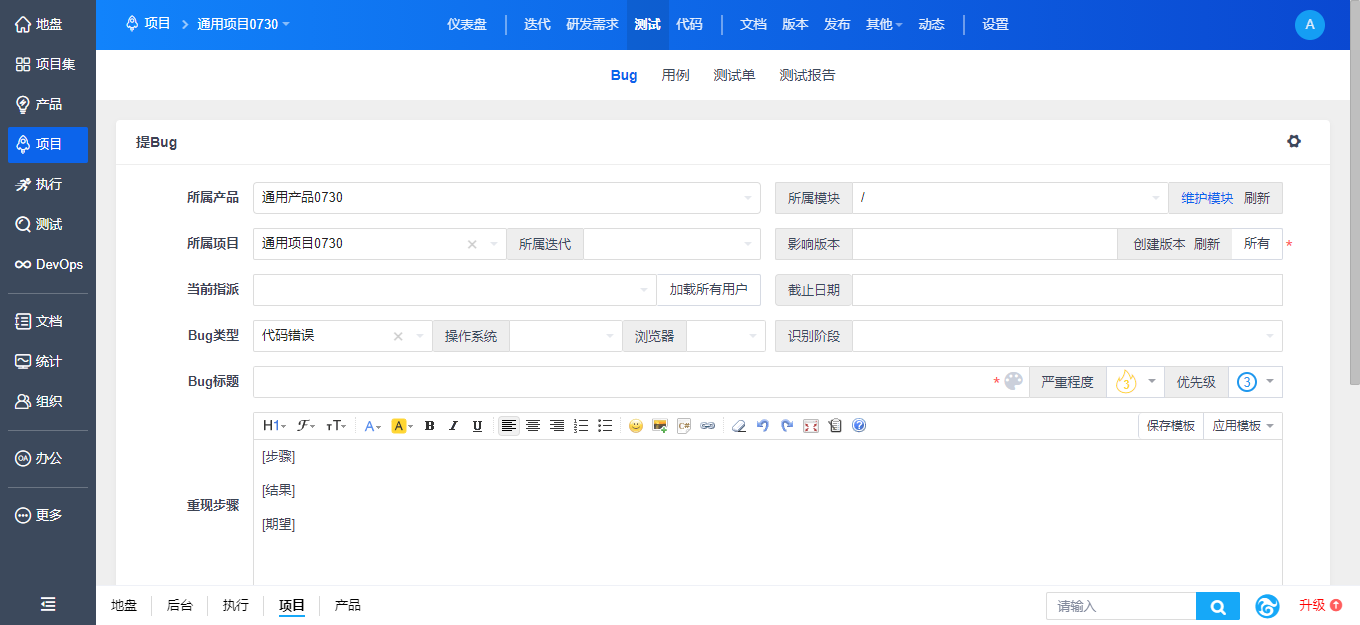The width and height of the screenshot is (1360, 625).
Task: Click the search magnifier button
Action: pos(1217,606)
